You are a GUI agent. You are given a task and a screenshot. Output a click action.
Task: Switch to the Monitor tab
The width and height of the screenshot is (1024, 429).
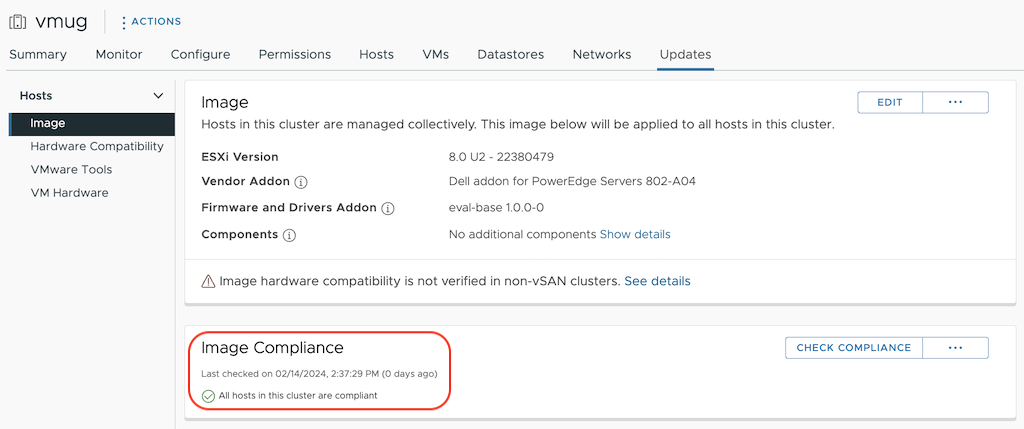coord(119,55)
